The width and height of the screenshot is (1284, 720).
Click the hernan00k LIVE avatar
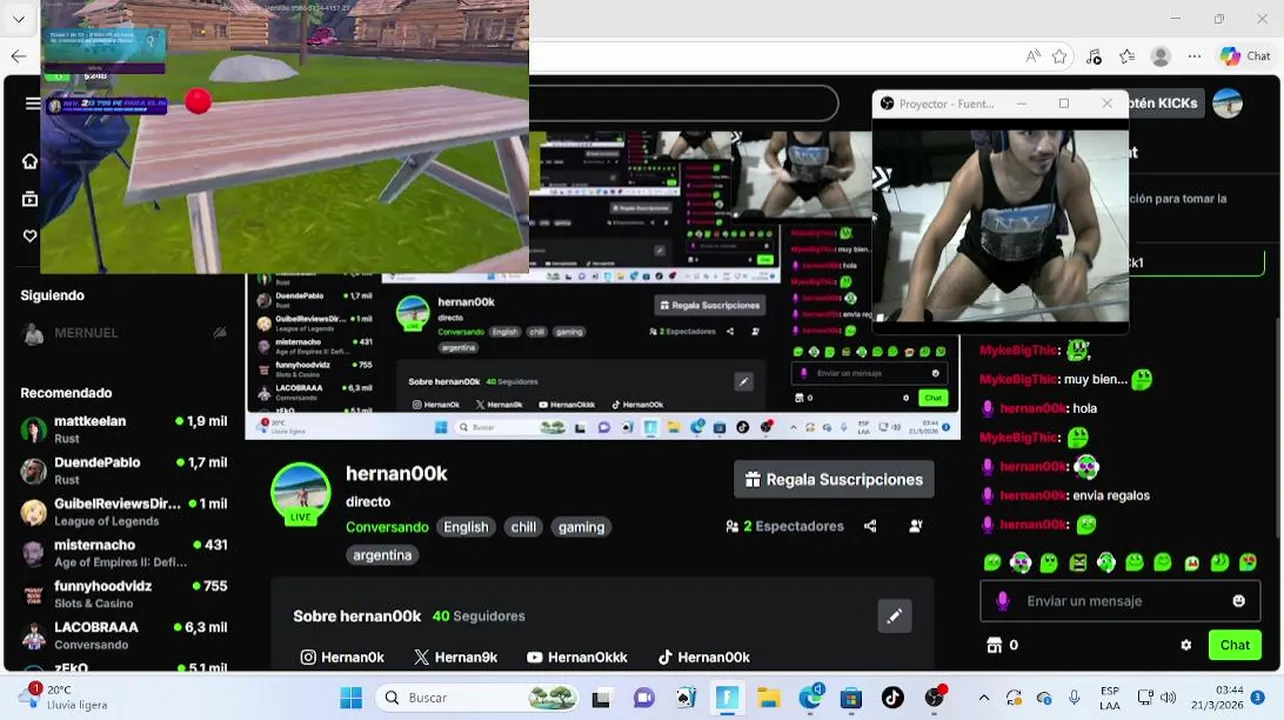coord(300,493)
